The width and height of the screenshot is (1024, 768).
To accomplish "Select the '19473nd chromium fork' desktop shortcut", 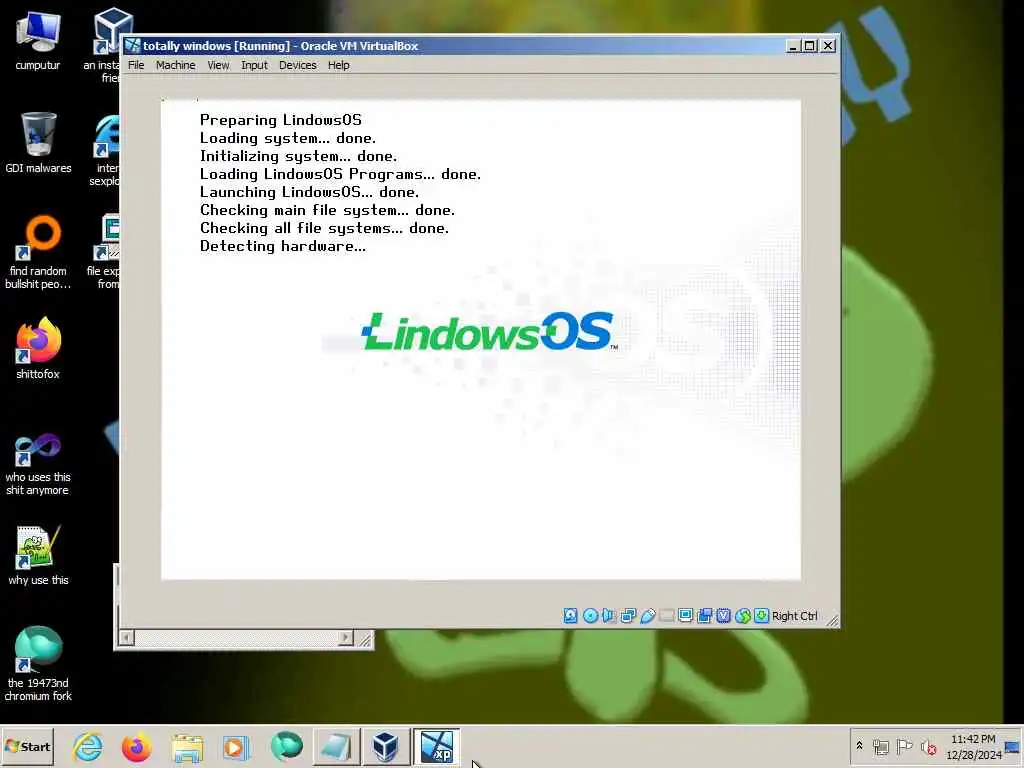I will (x=38, y=664).
